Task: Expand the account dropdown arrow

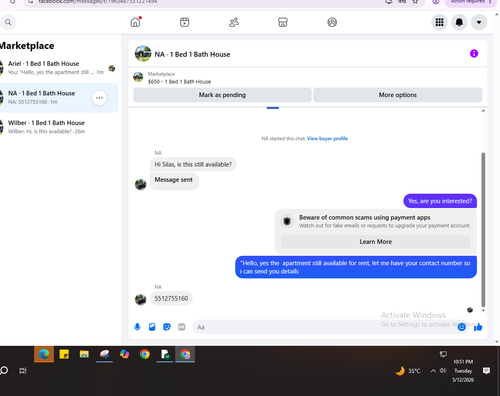Action: (x=479, y=22)
